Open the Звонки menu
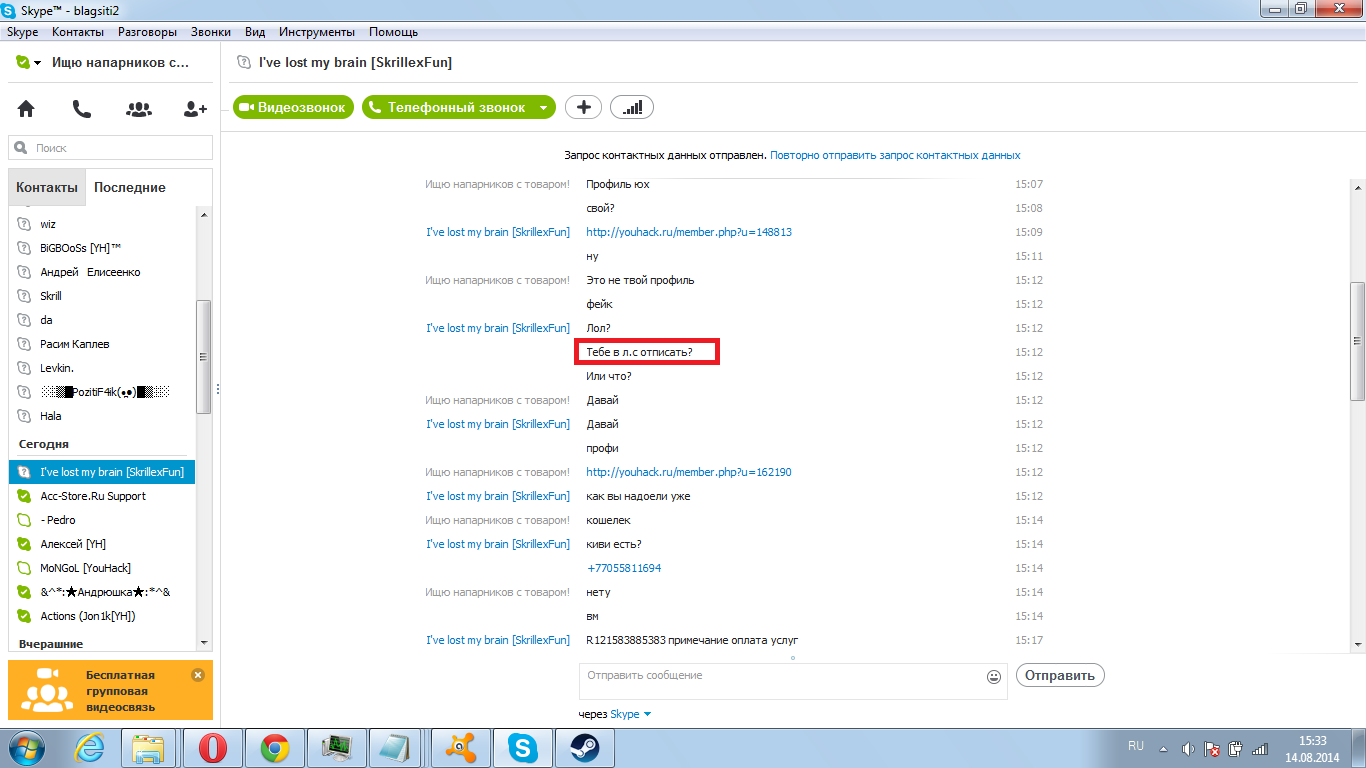This screenshot has width=1366, height=768. (211, 32)
